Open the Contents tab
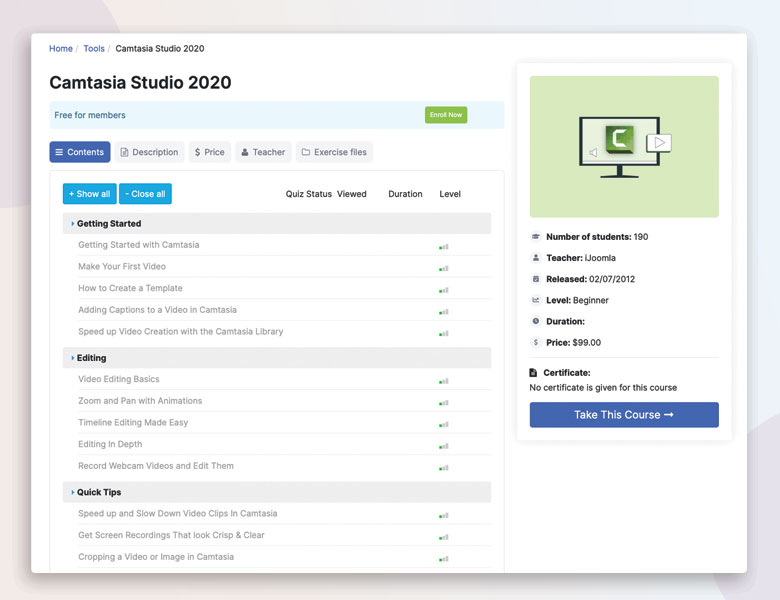Screen dimensions: 780x600 80,152
